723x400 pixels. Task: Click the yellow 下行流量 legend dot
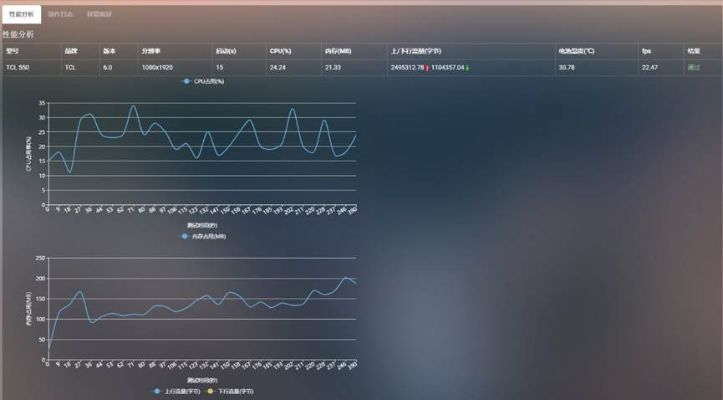[x=211, y=391]
